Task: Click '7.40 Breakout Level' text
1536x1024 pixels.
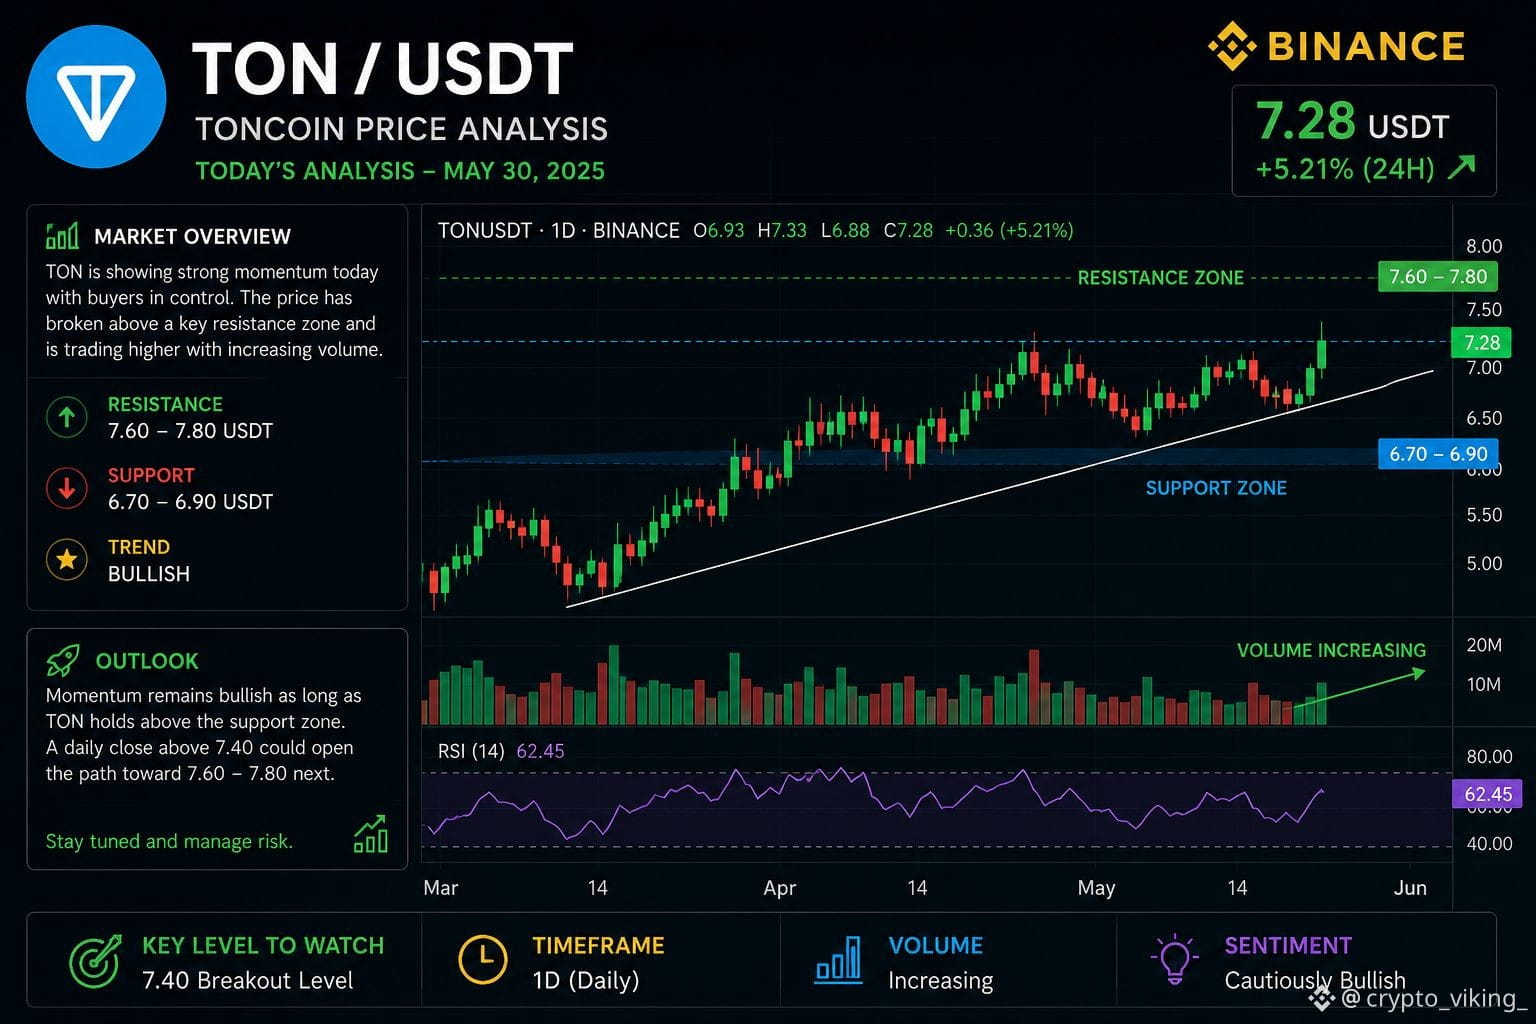Action: click(247, 980)
